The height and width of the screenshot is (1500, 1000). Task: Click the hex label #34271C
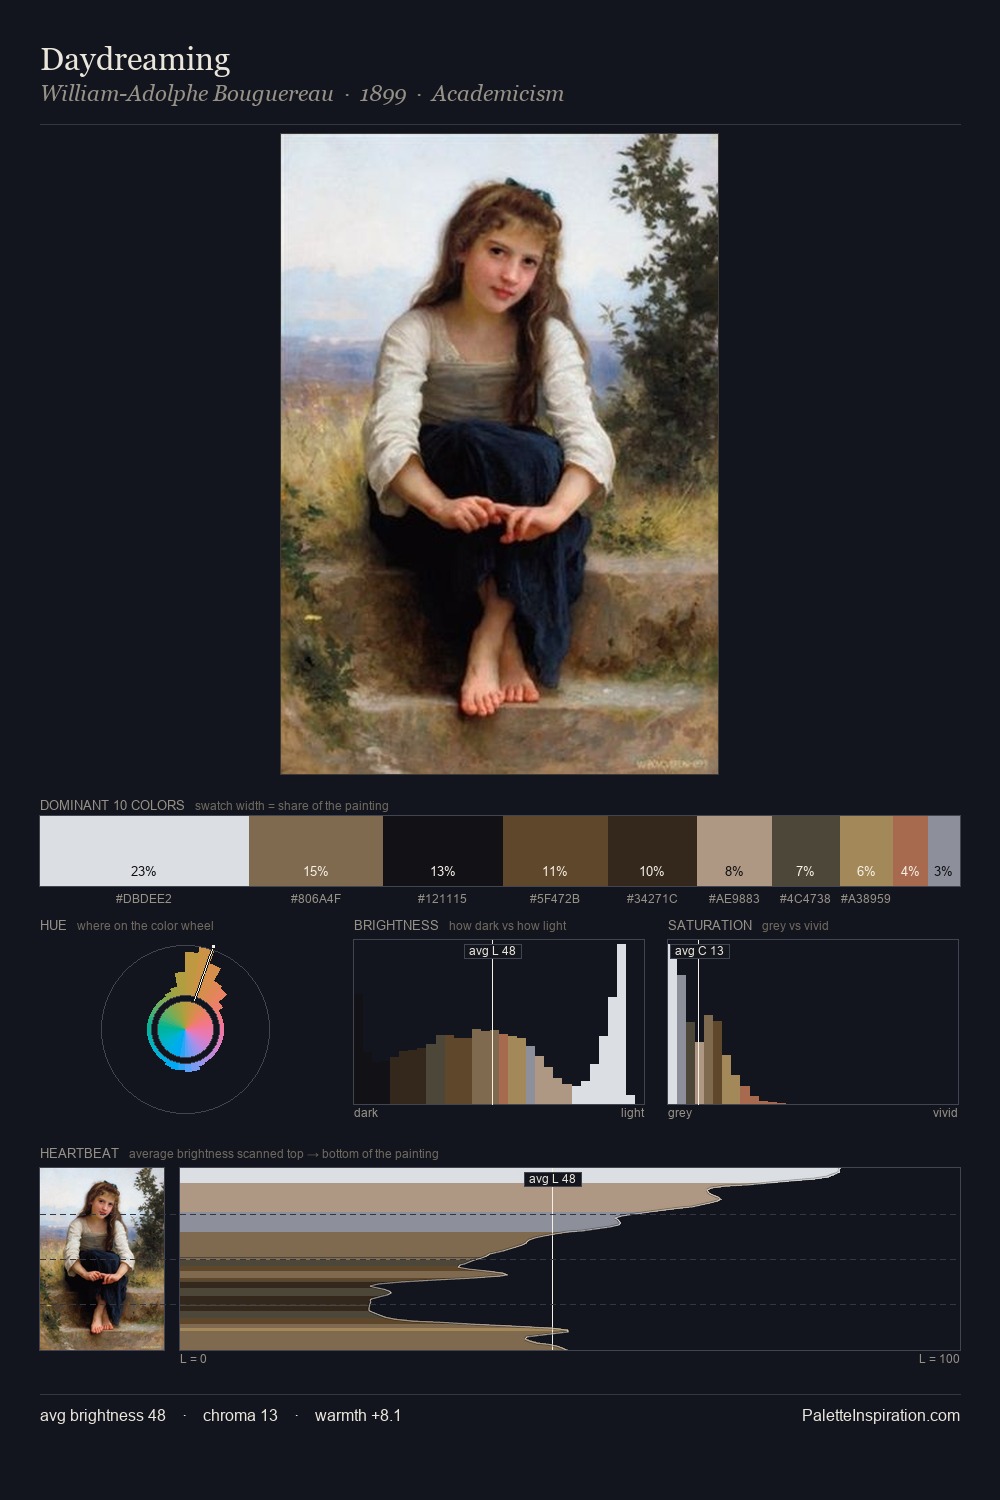[x=652, y=899]
